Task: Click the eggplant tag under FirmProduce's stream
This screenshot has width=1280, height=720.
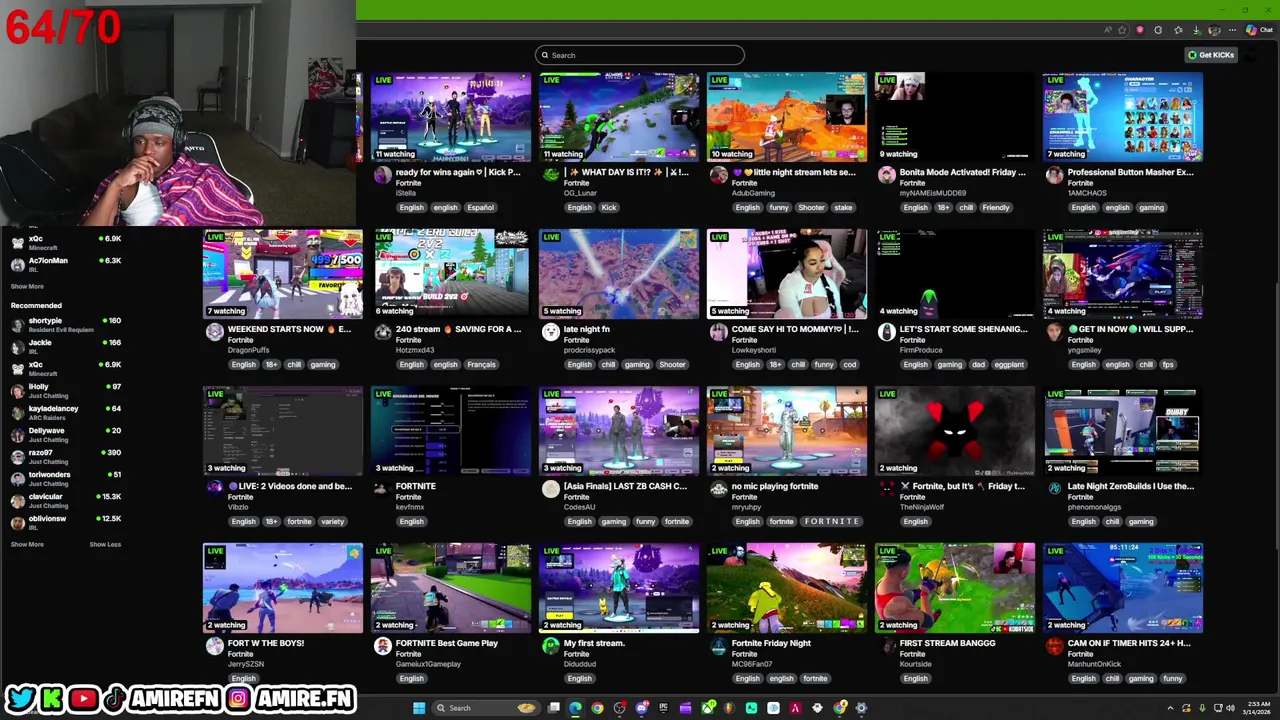Action: click(x=1010, y=364)
